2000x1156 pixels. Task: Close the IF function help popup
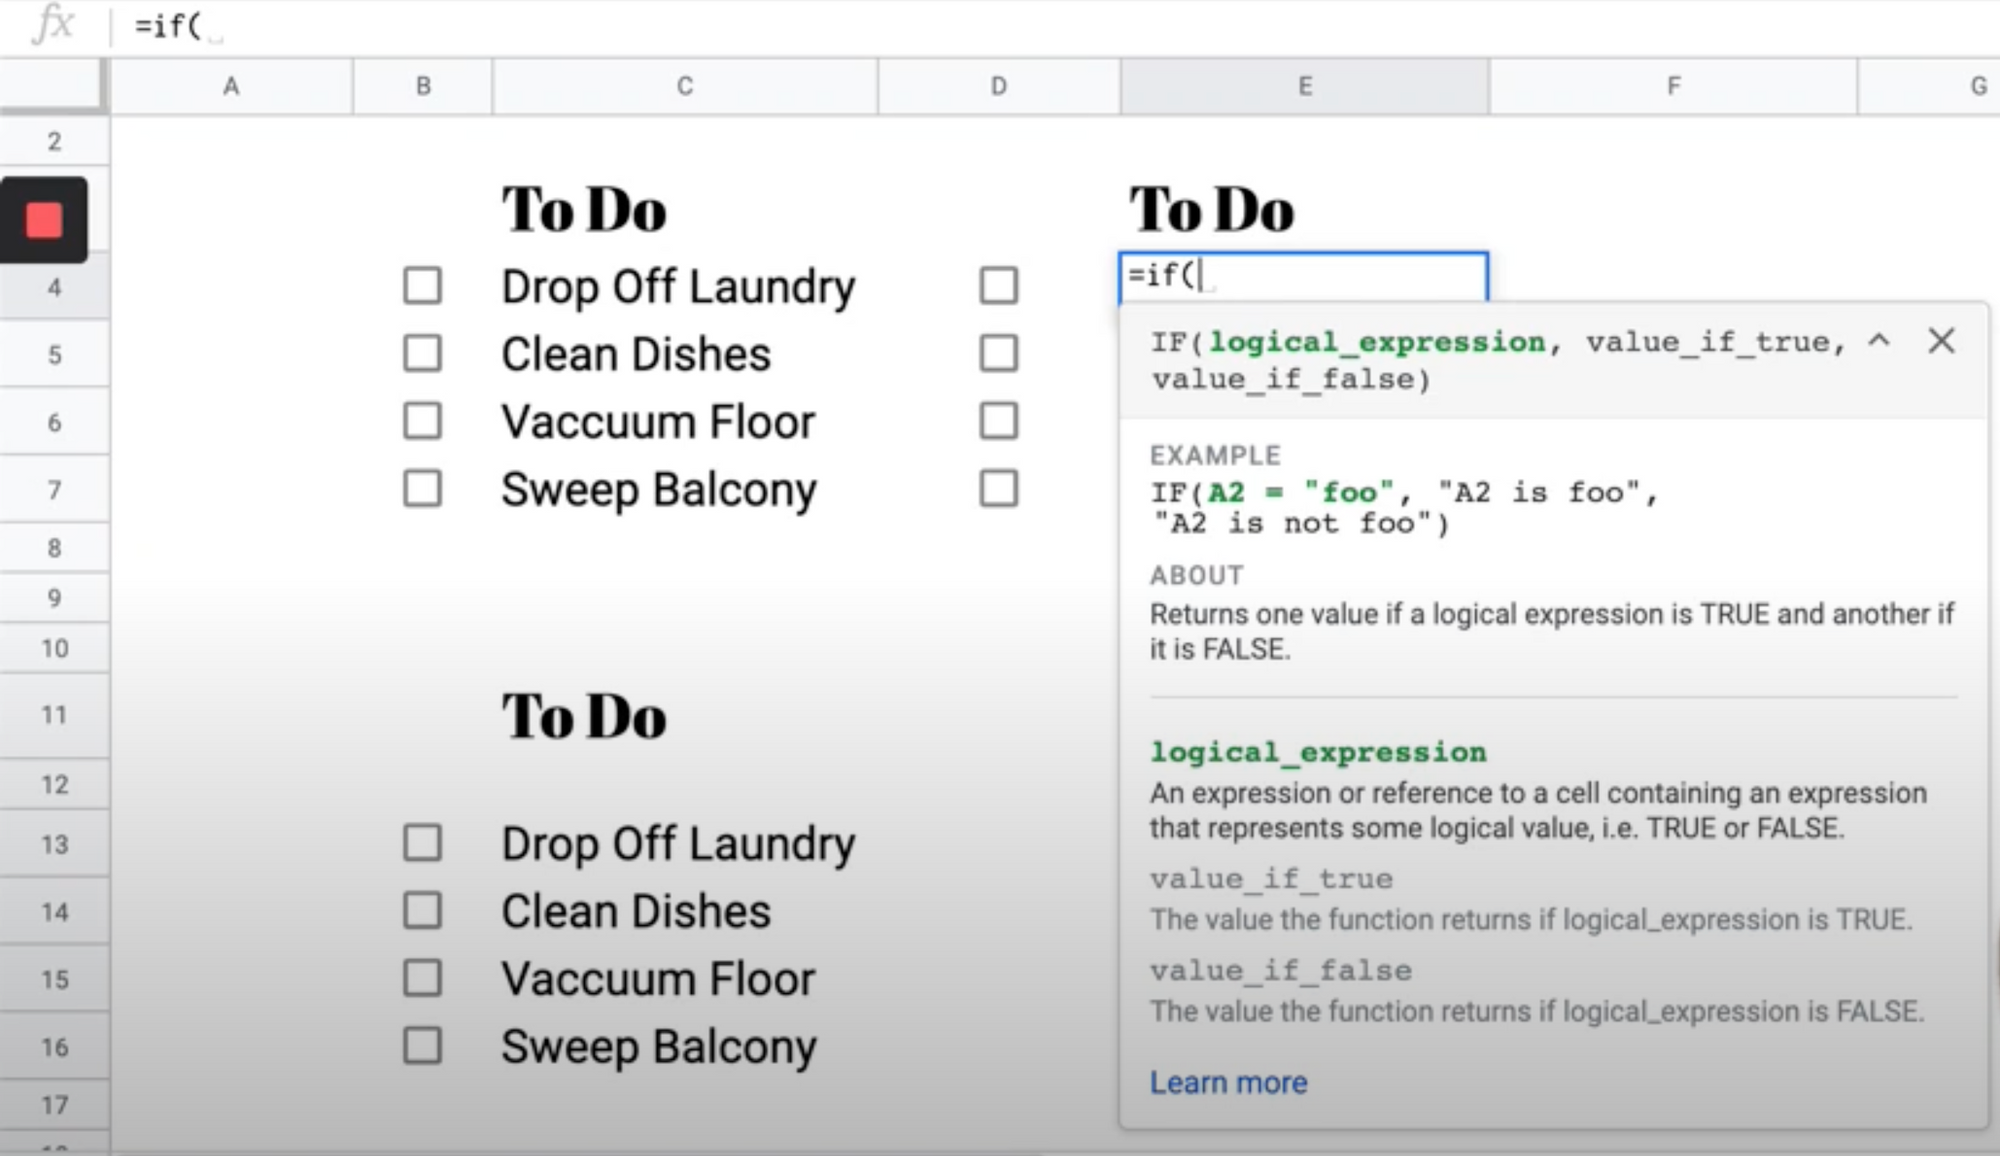pos(1941,341)
